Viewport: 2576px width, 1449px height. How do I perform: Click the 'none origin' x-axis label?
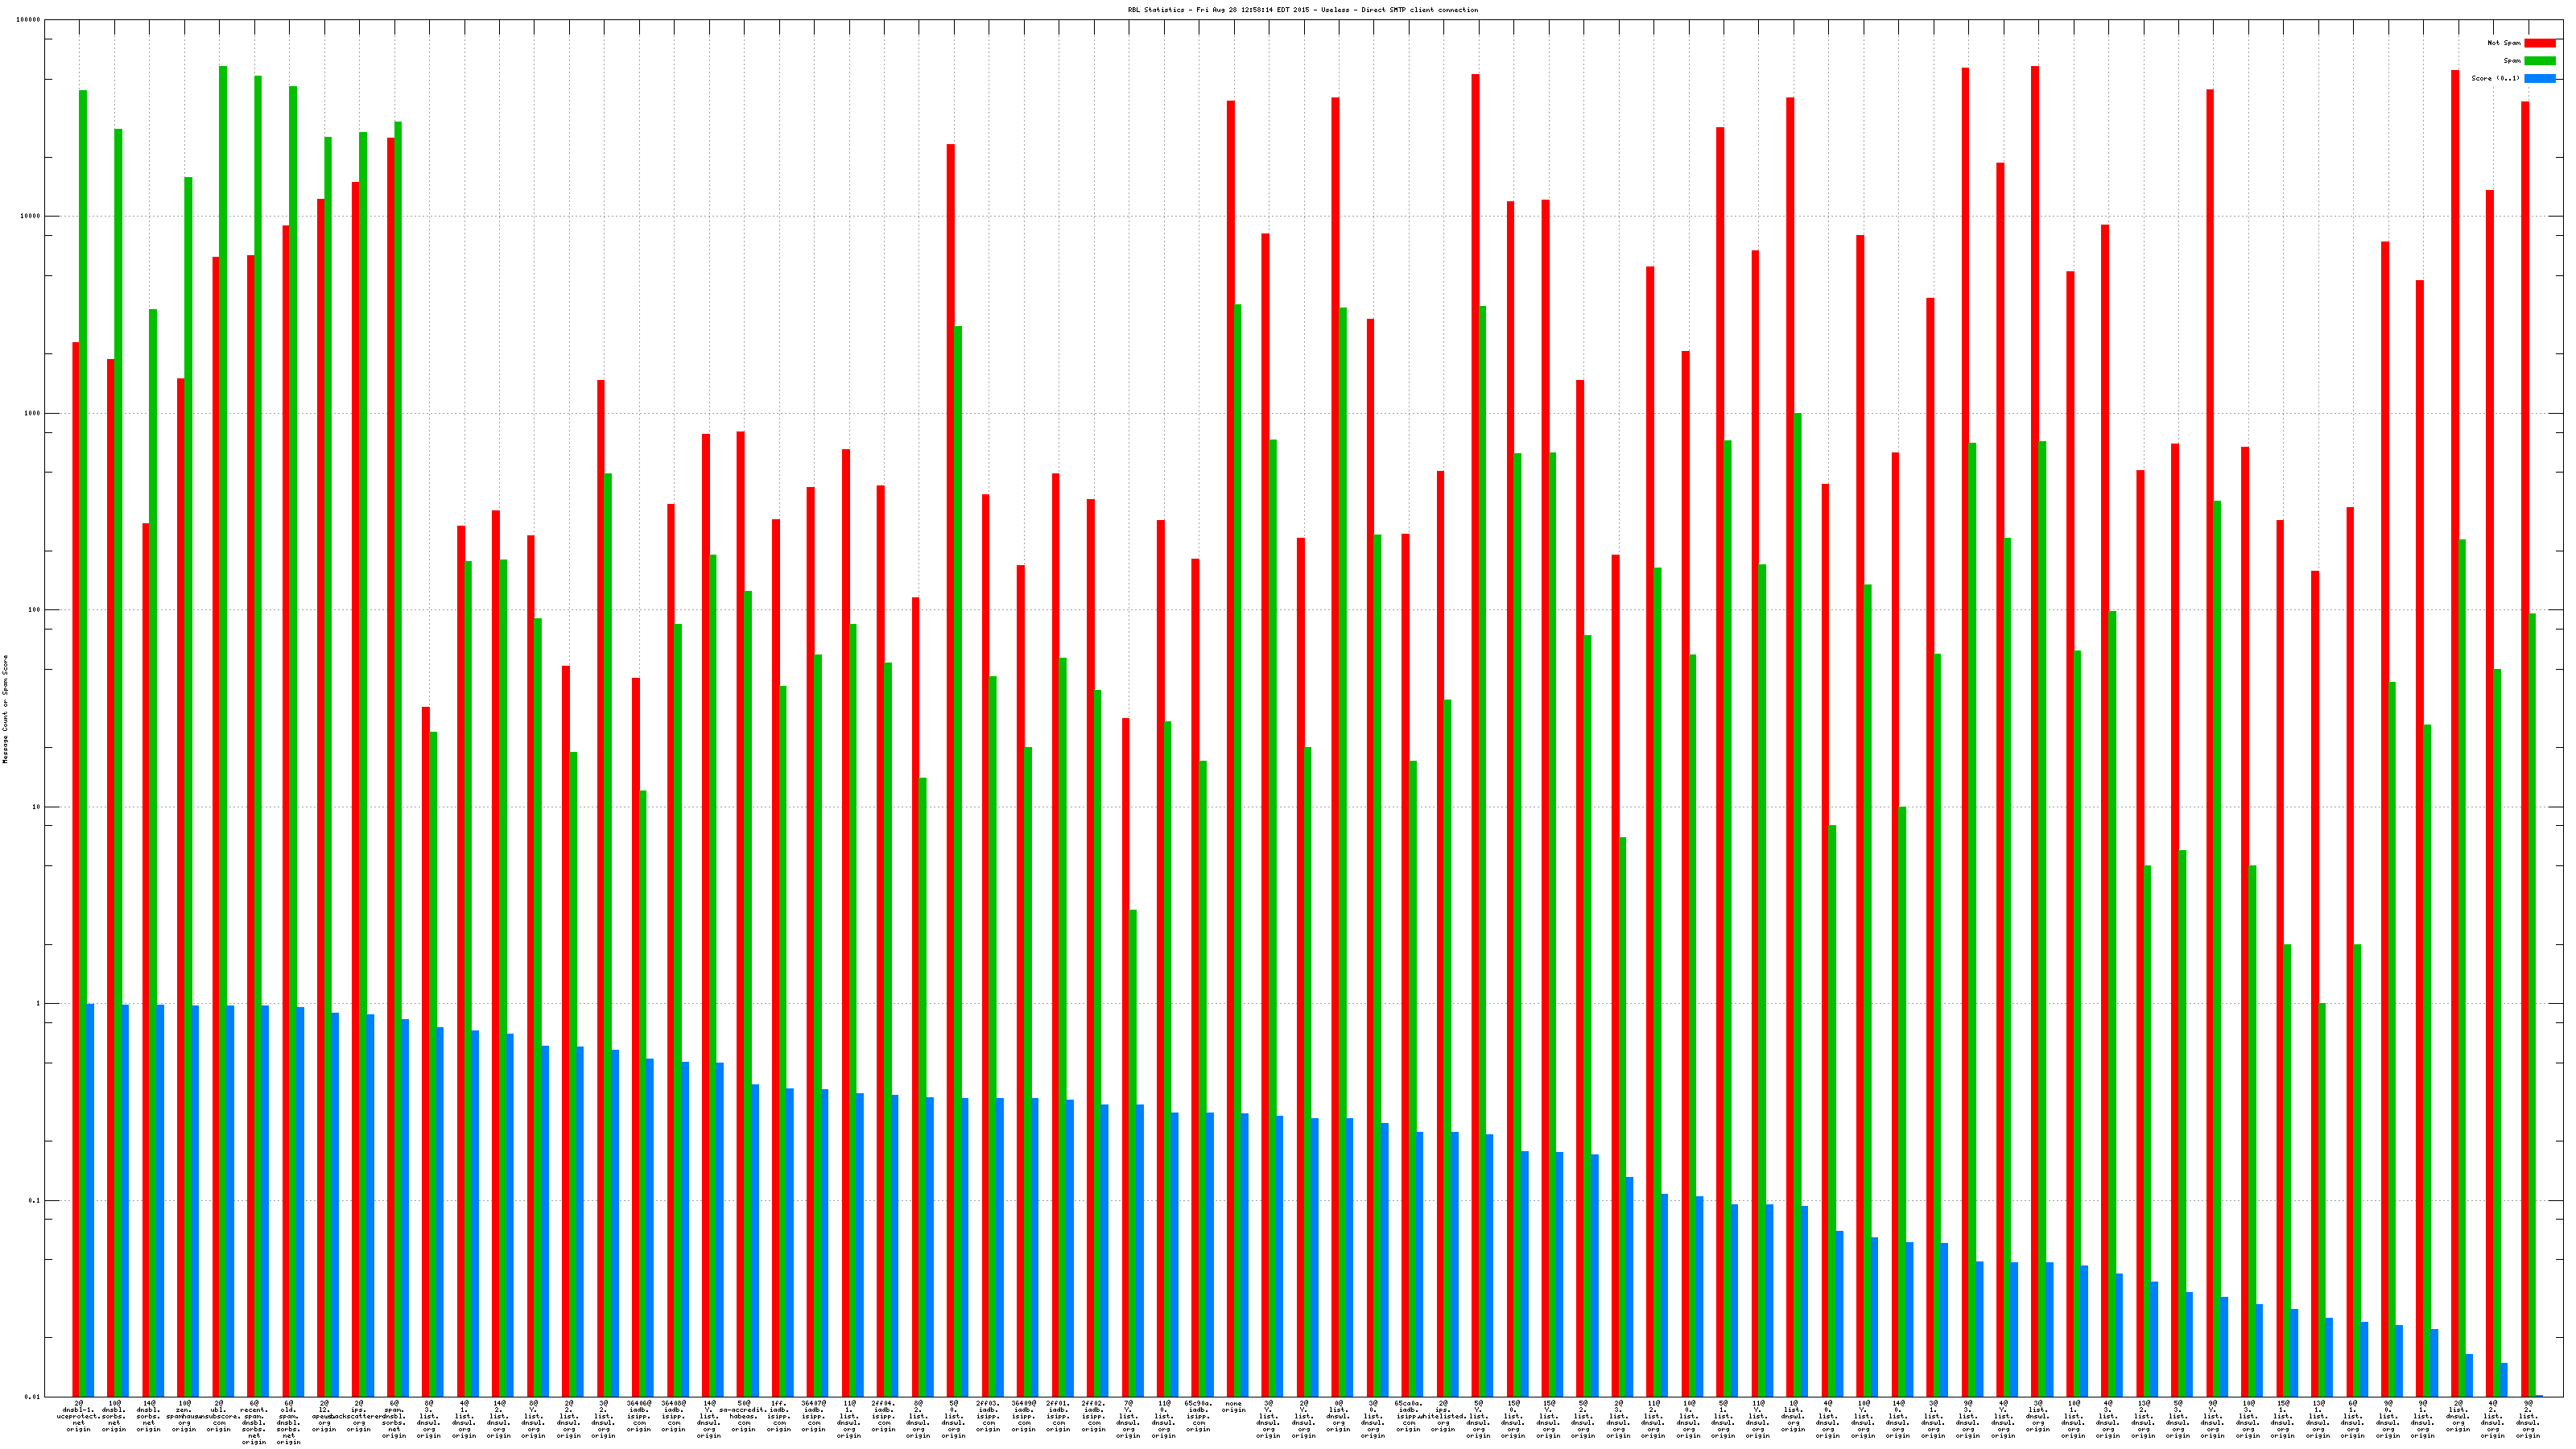point(1233,1407)
